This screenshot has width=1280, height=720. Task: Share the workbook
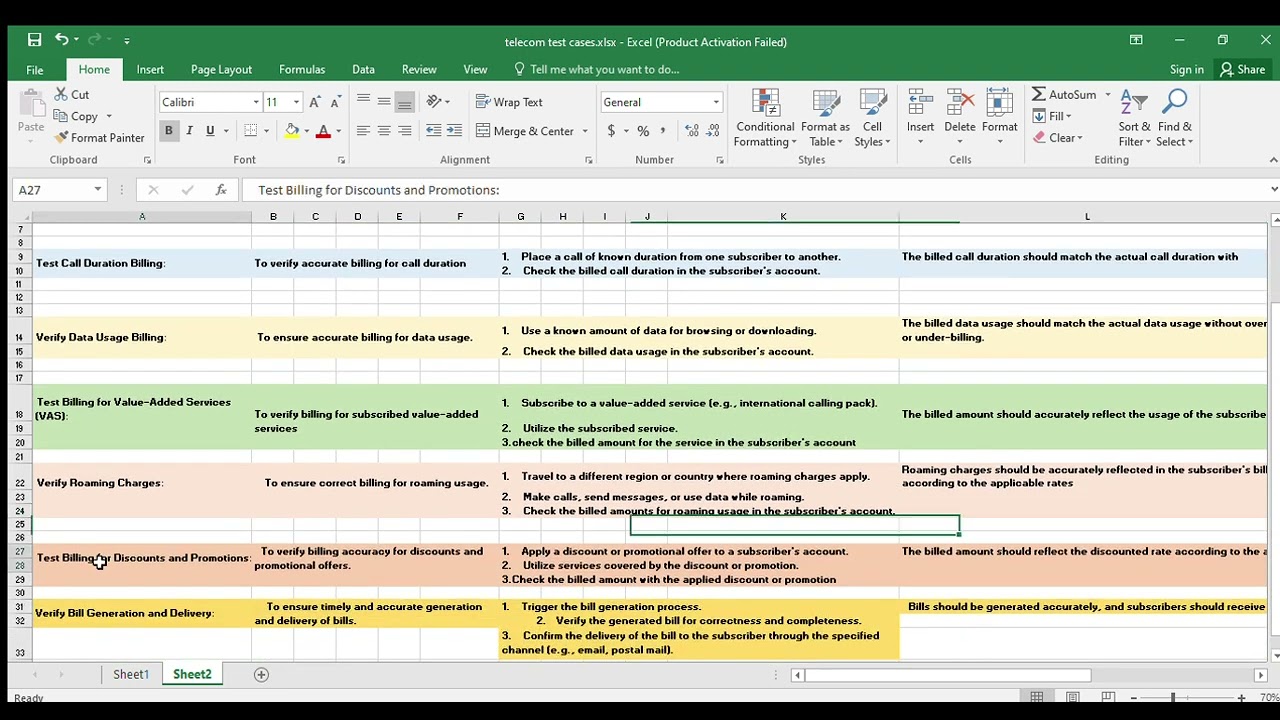tap(1242, 70)
